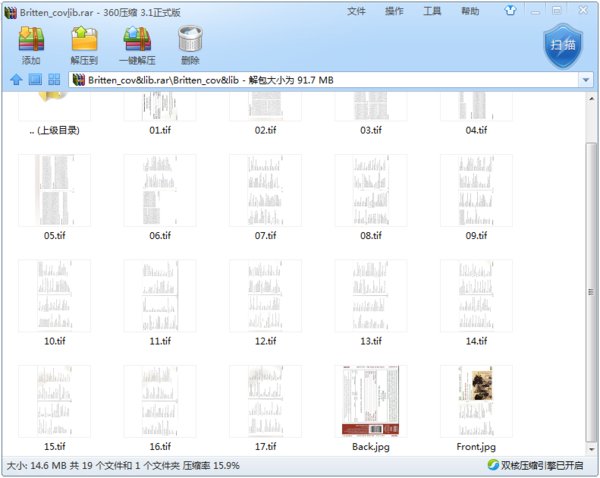This screenshot has height=478, width=600.
Task: Go up one level with the up arrow
Action: [16, 80]
